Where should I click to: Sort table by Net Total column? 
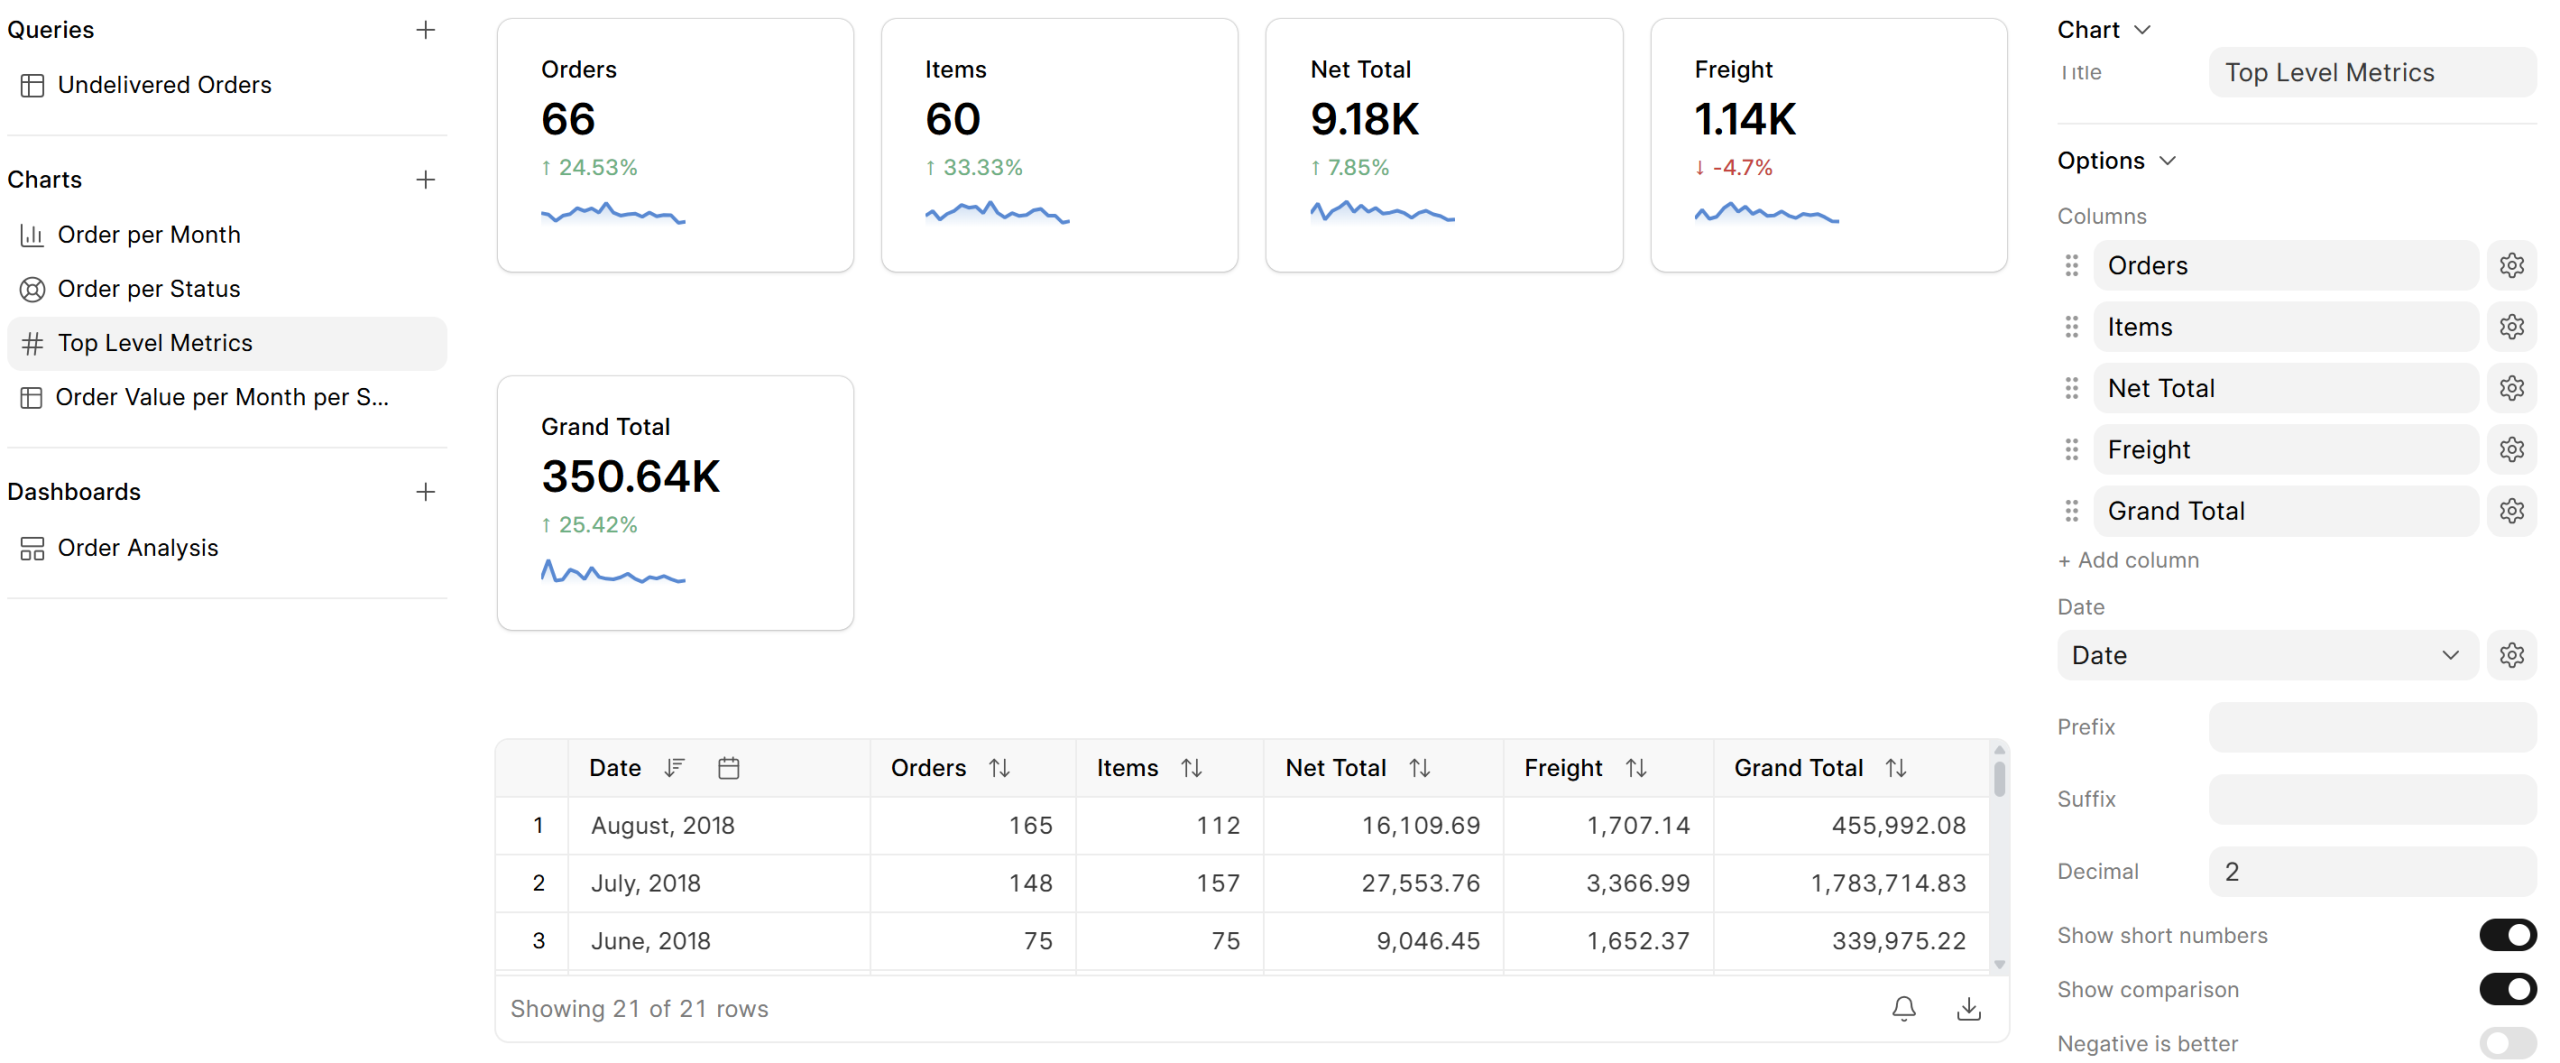point(1419,768)
